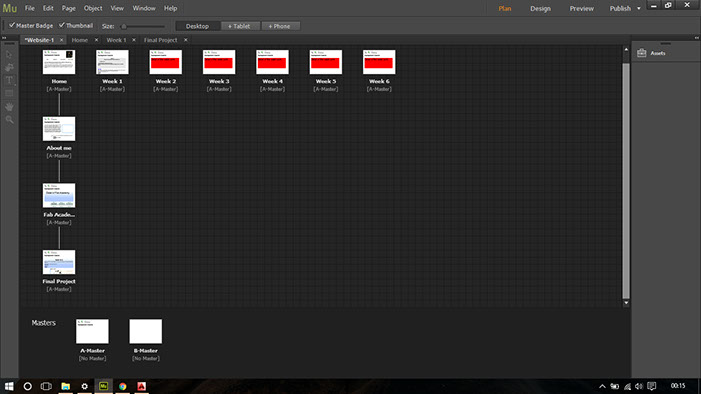This screenshot has width=701, height=394.
Task: Click the Final Project page label
Action: click(59, 281)
